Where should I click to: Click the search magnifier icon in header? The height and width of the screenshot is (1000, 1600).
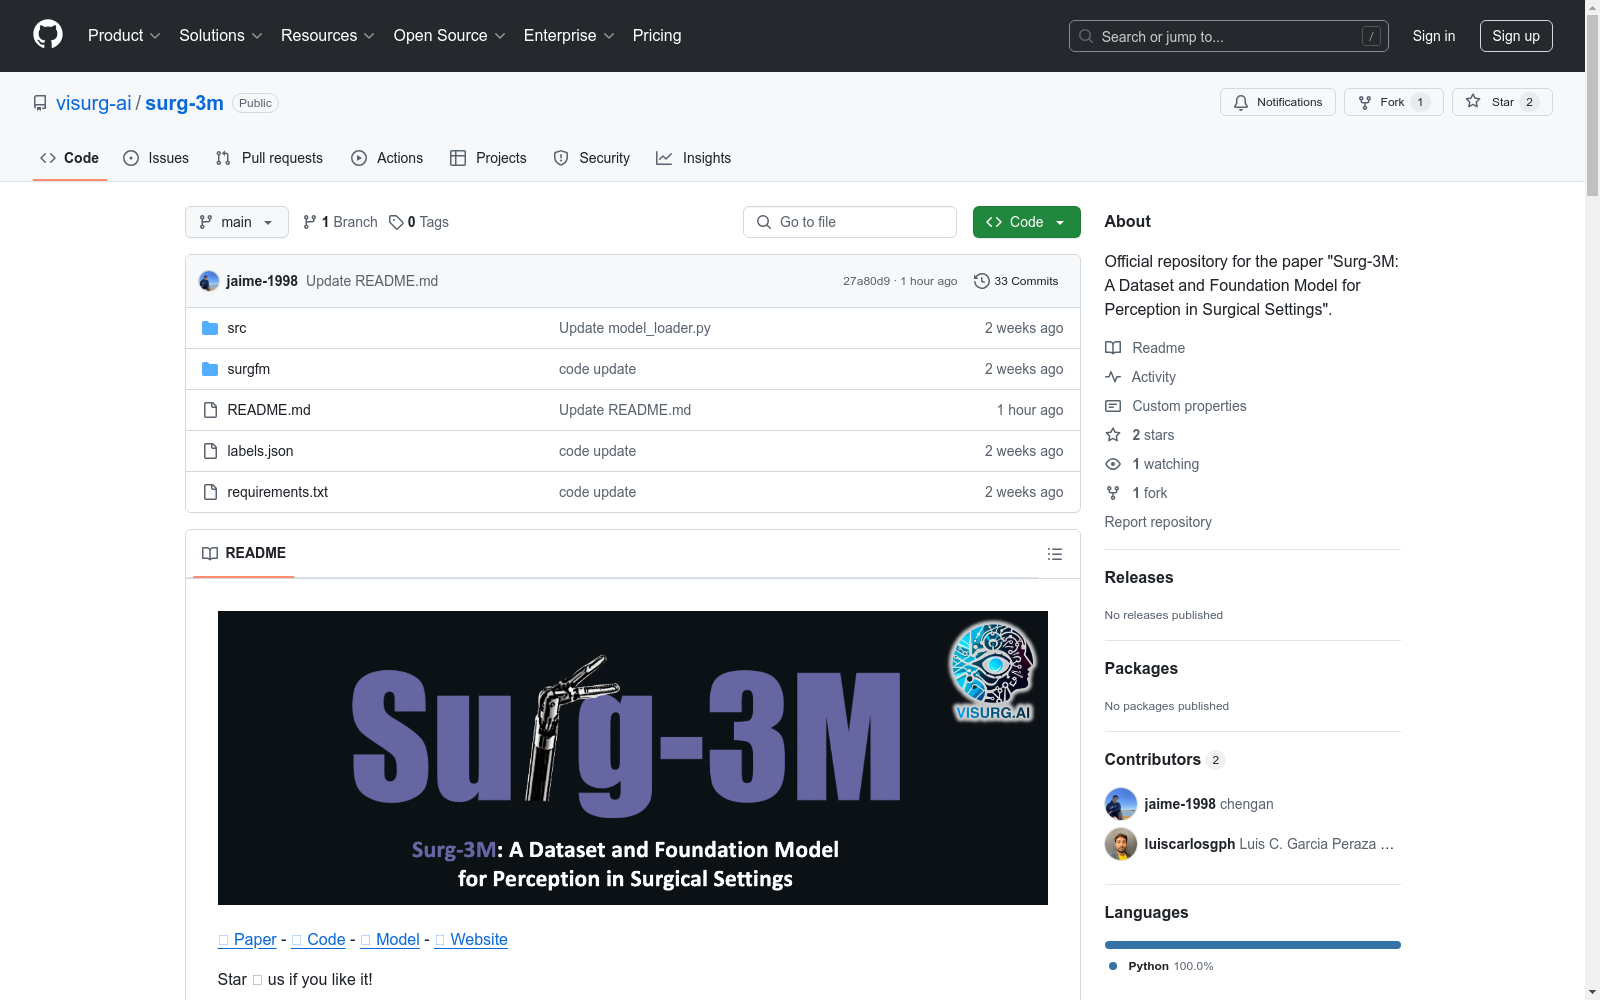point(1086,36)
